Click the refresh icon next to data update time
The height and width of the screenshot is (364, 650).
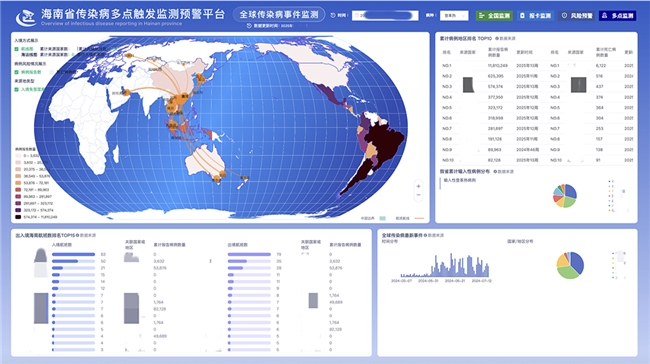point(249,26)
